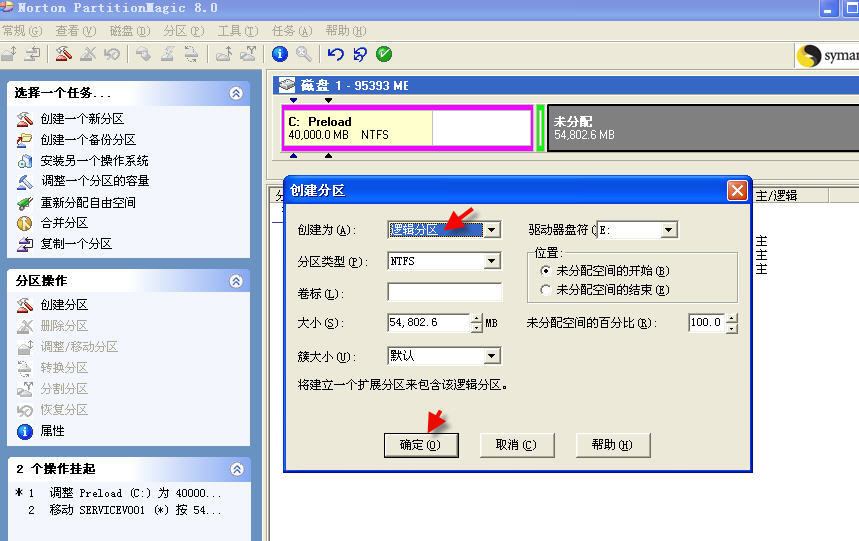This screenshot has height=541, width=859.
Task: Collapse the 分区操作 panel
Action: pos(236,281)
